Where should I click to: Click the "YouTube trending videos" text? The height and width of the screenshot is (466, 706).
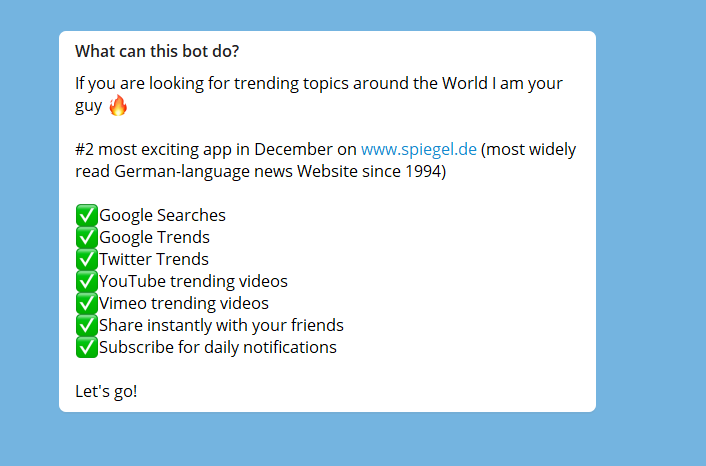(x=193, y=281)
